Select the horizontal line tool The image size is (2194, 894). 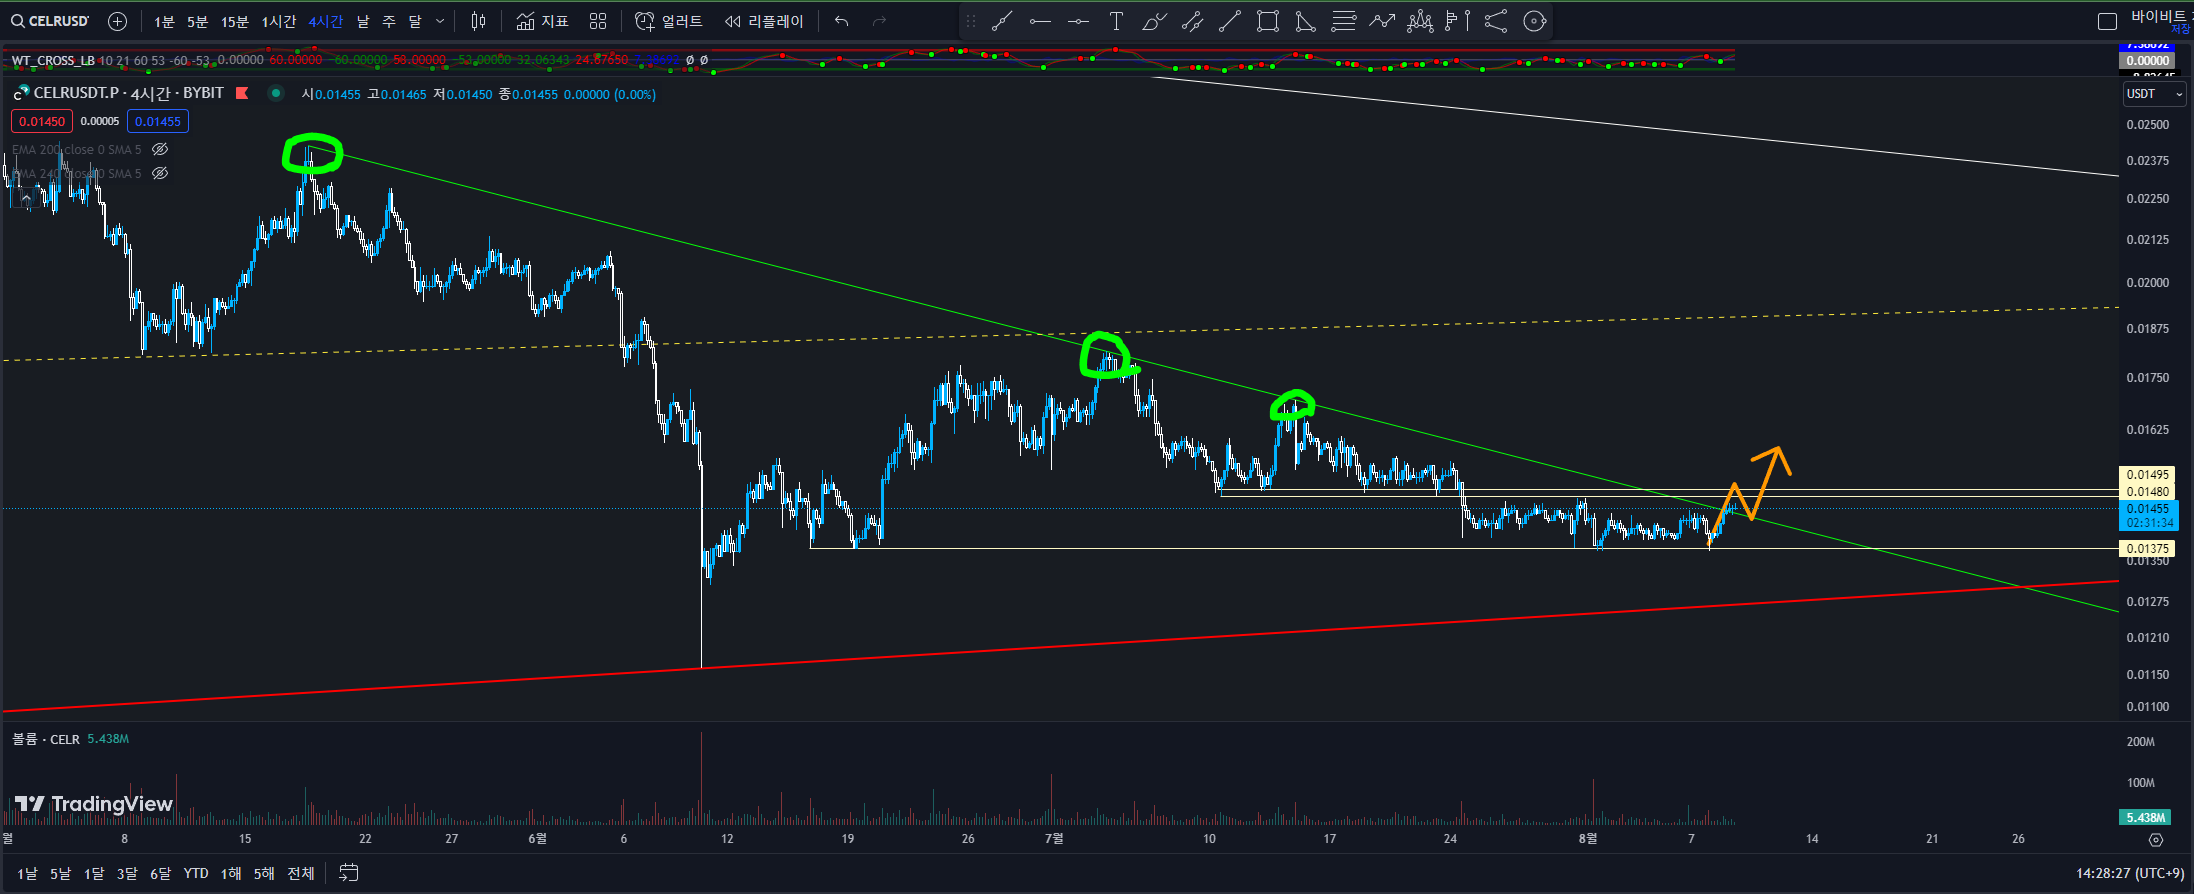pos(1040,21)
